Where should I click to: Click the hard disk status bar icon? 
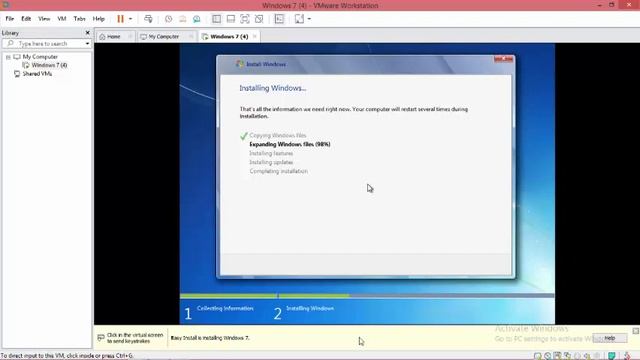coord(538,356)
